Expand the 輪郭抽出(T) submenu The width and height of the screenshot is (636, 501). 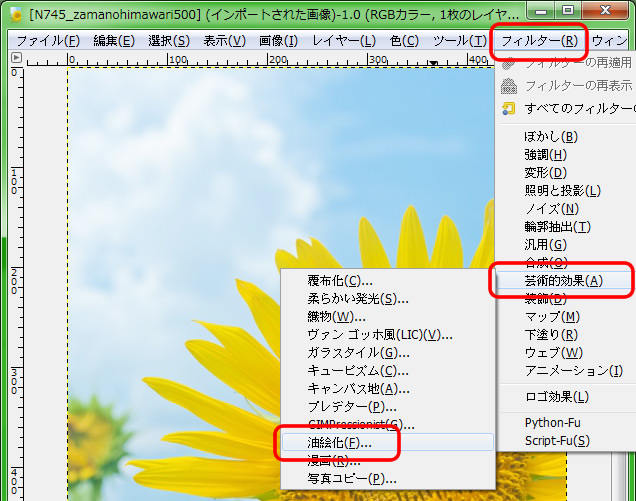tap(567, 227)
